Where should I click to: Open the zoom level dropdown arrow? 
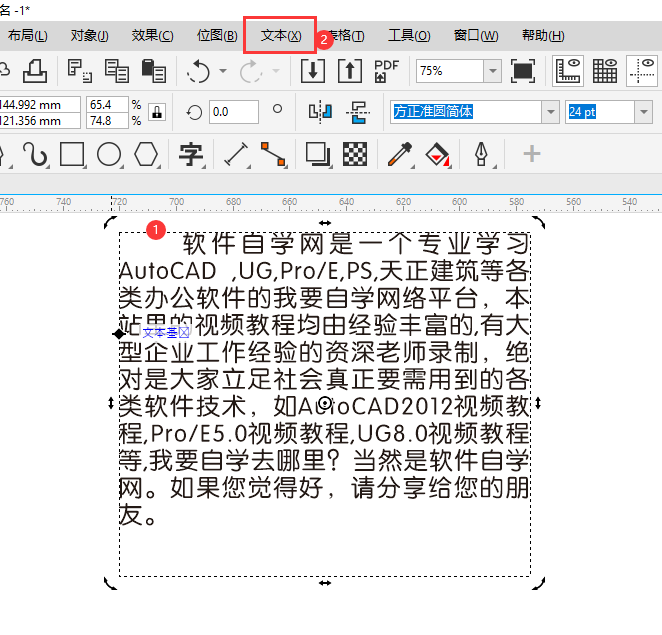tap(493, 71)
